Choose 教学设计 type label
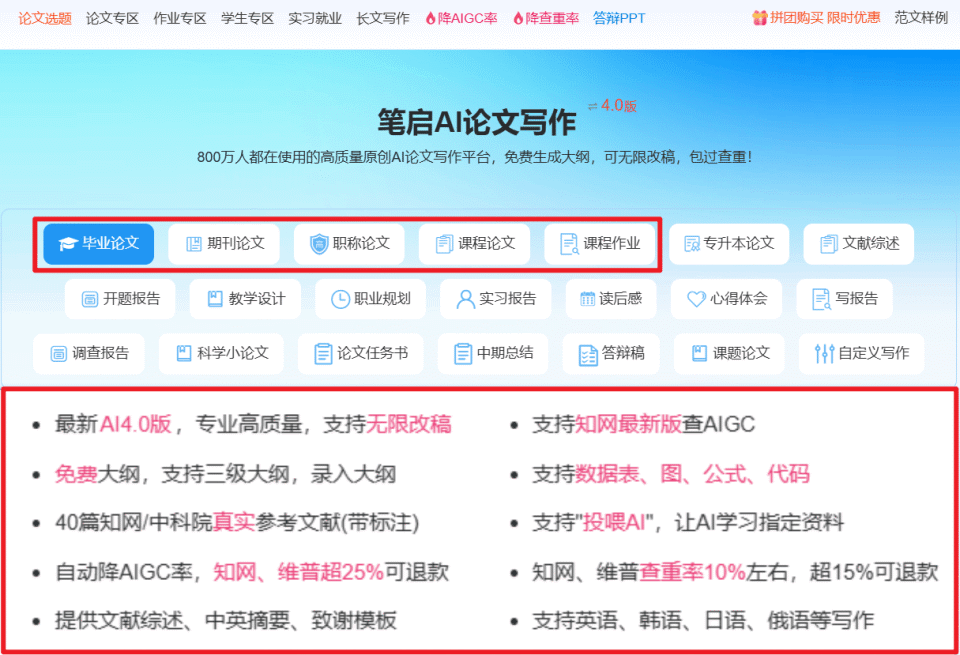The image size is (960, 655). [x=257, y=299]
